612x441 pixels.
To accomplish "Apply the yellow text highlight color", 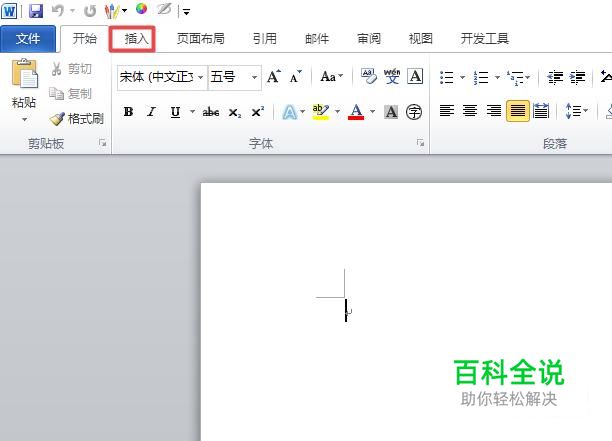I will pyautogui.click(x=321, y=112).
